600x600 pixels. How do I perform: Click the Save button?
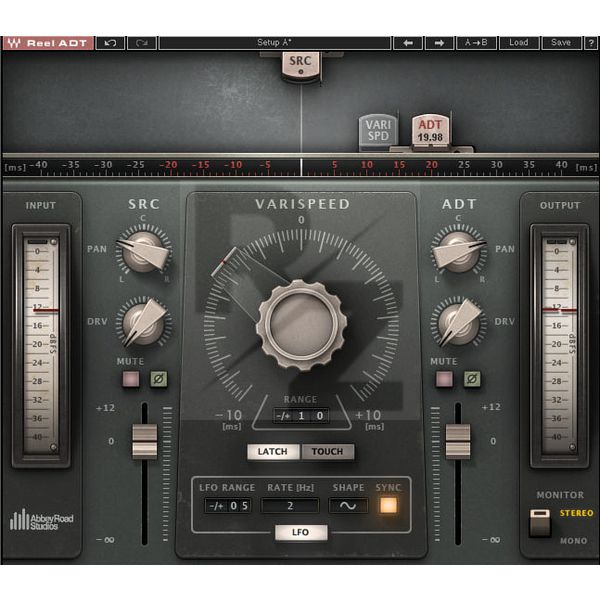pyautogui.click(x=561, y=43)
